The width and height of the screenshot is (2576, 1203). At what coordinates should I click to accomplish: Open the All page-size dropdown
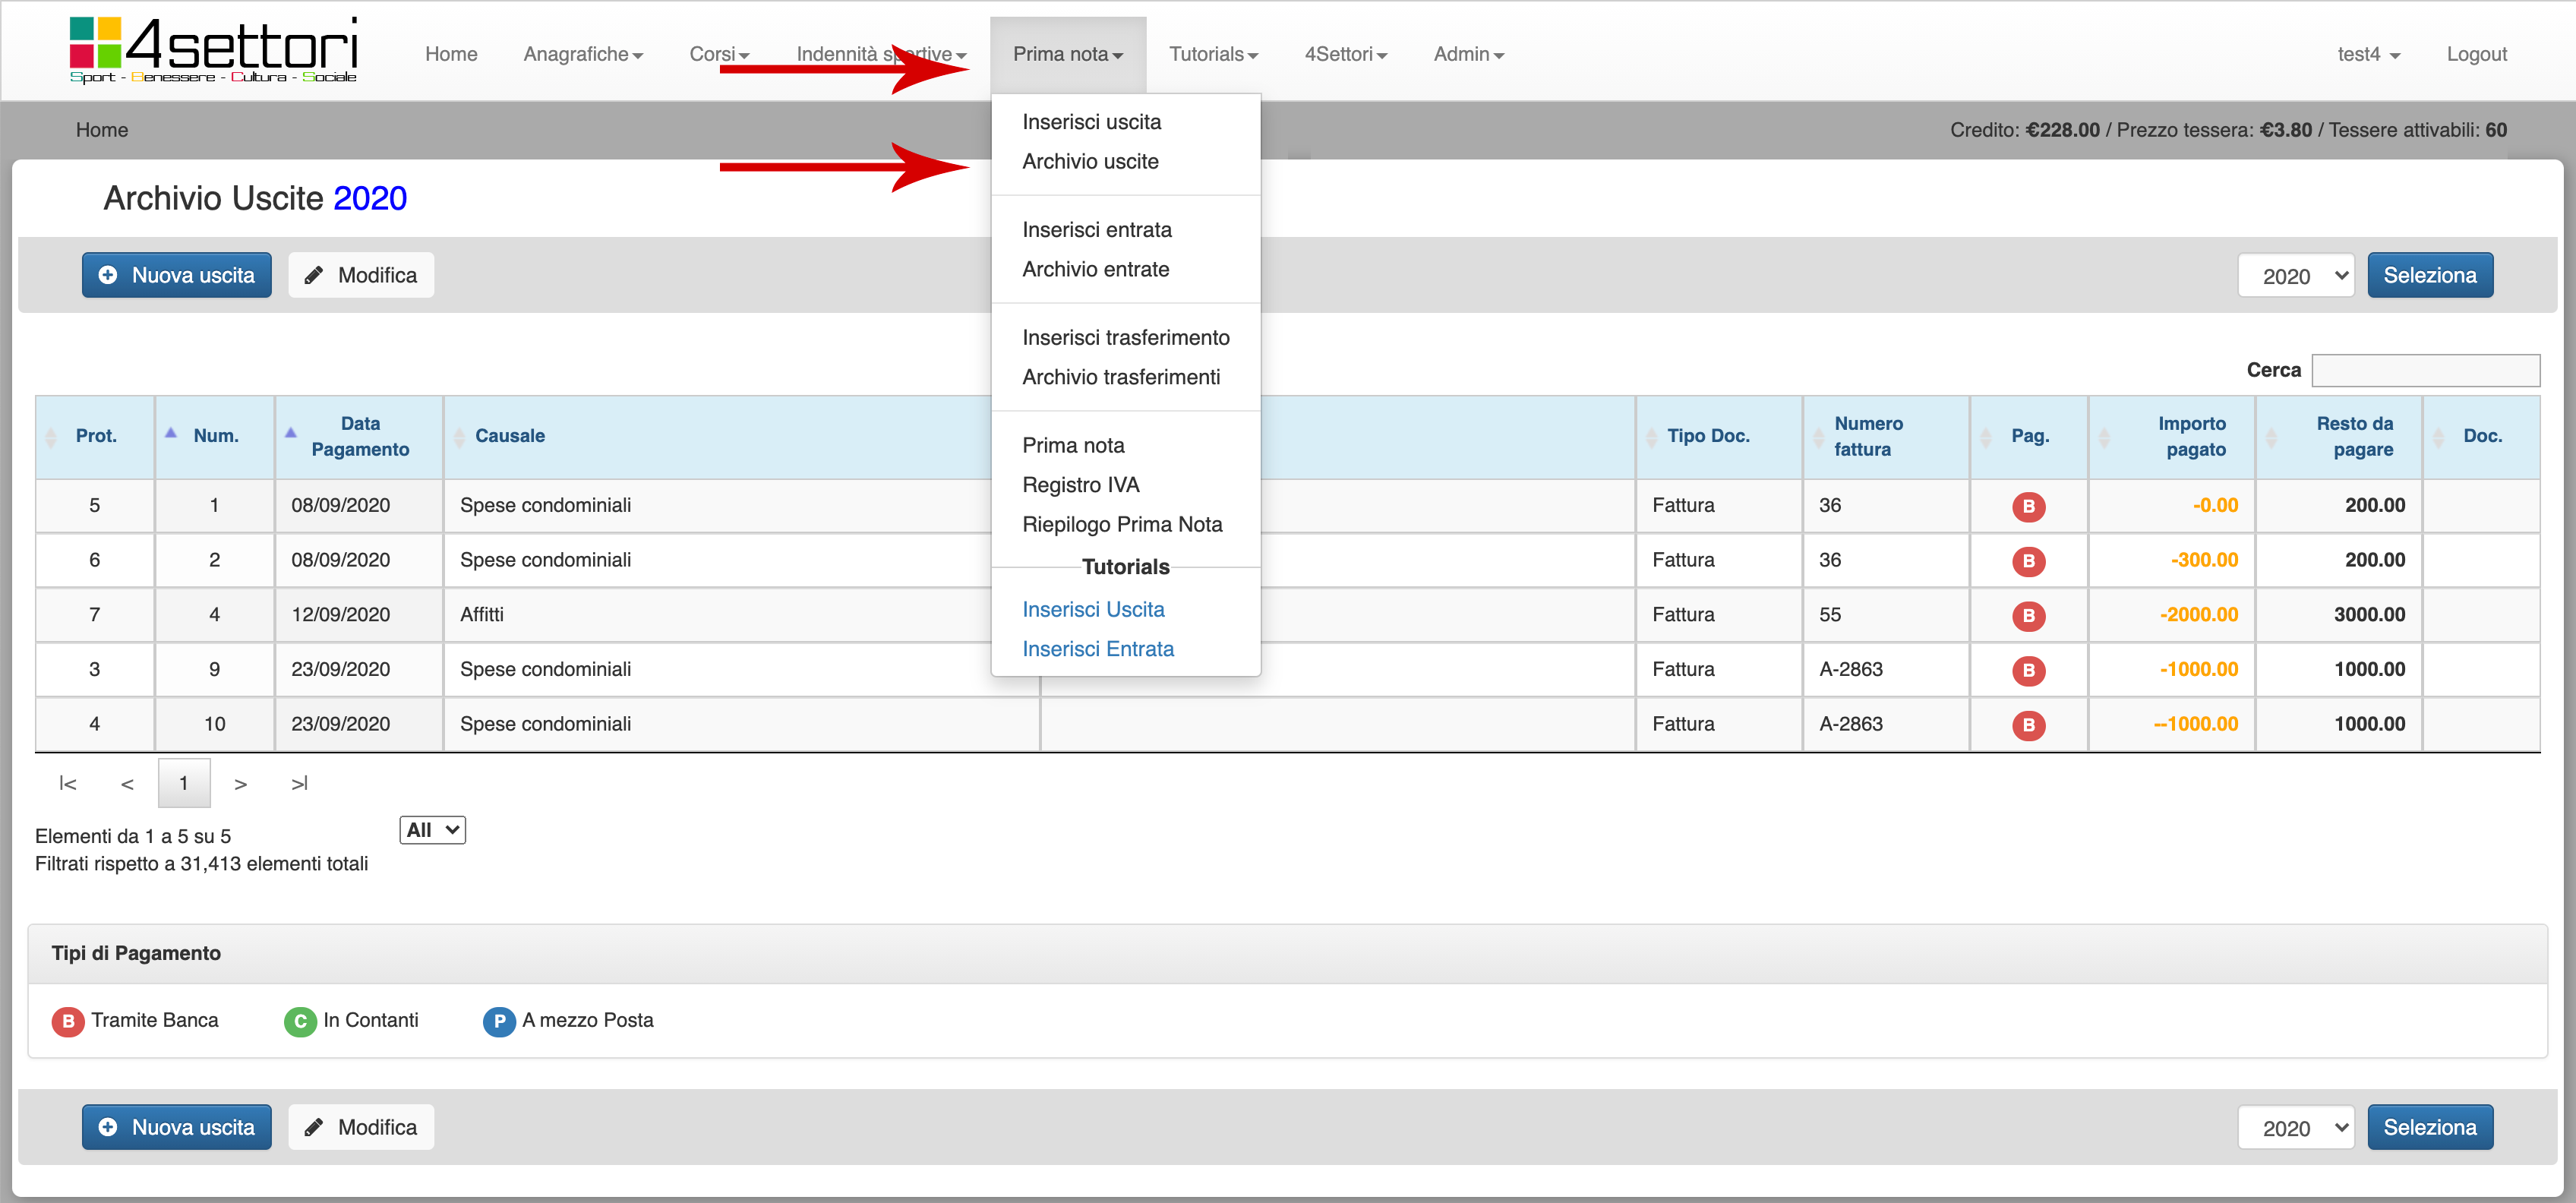coord(432,830)
